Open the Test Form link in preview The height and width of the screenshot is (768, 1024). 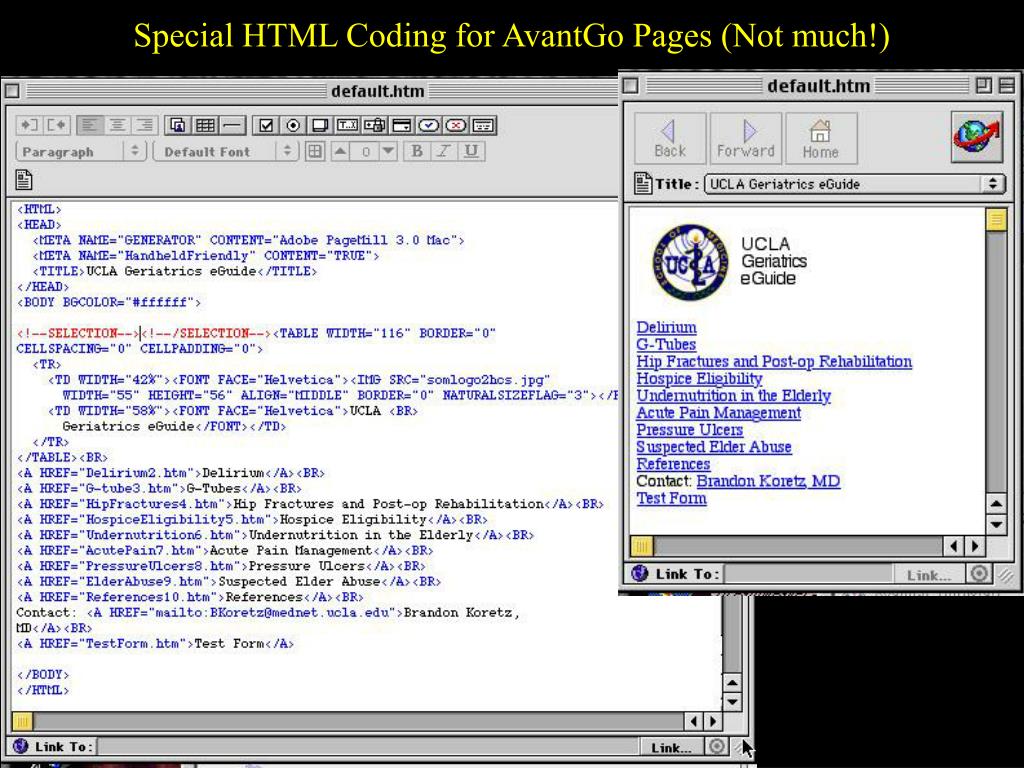(671, 498)
